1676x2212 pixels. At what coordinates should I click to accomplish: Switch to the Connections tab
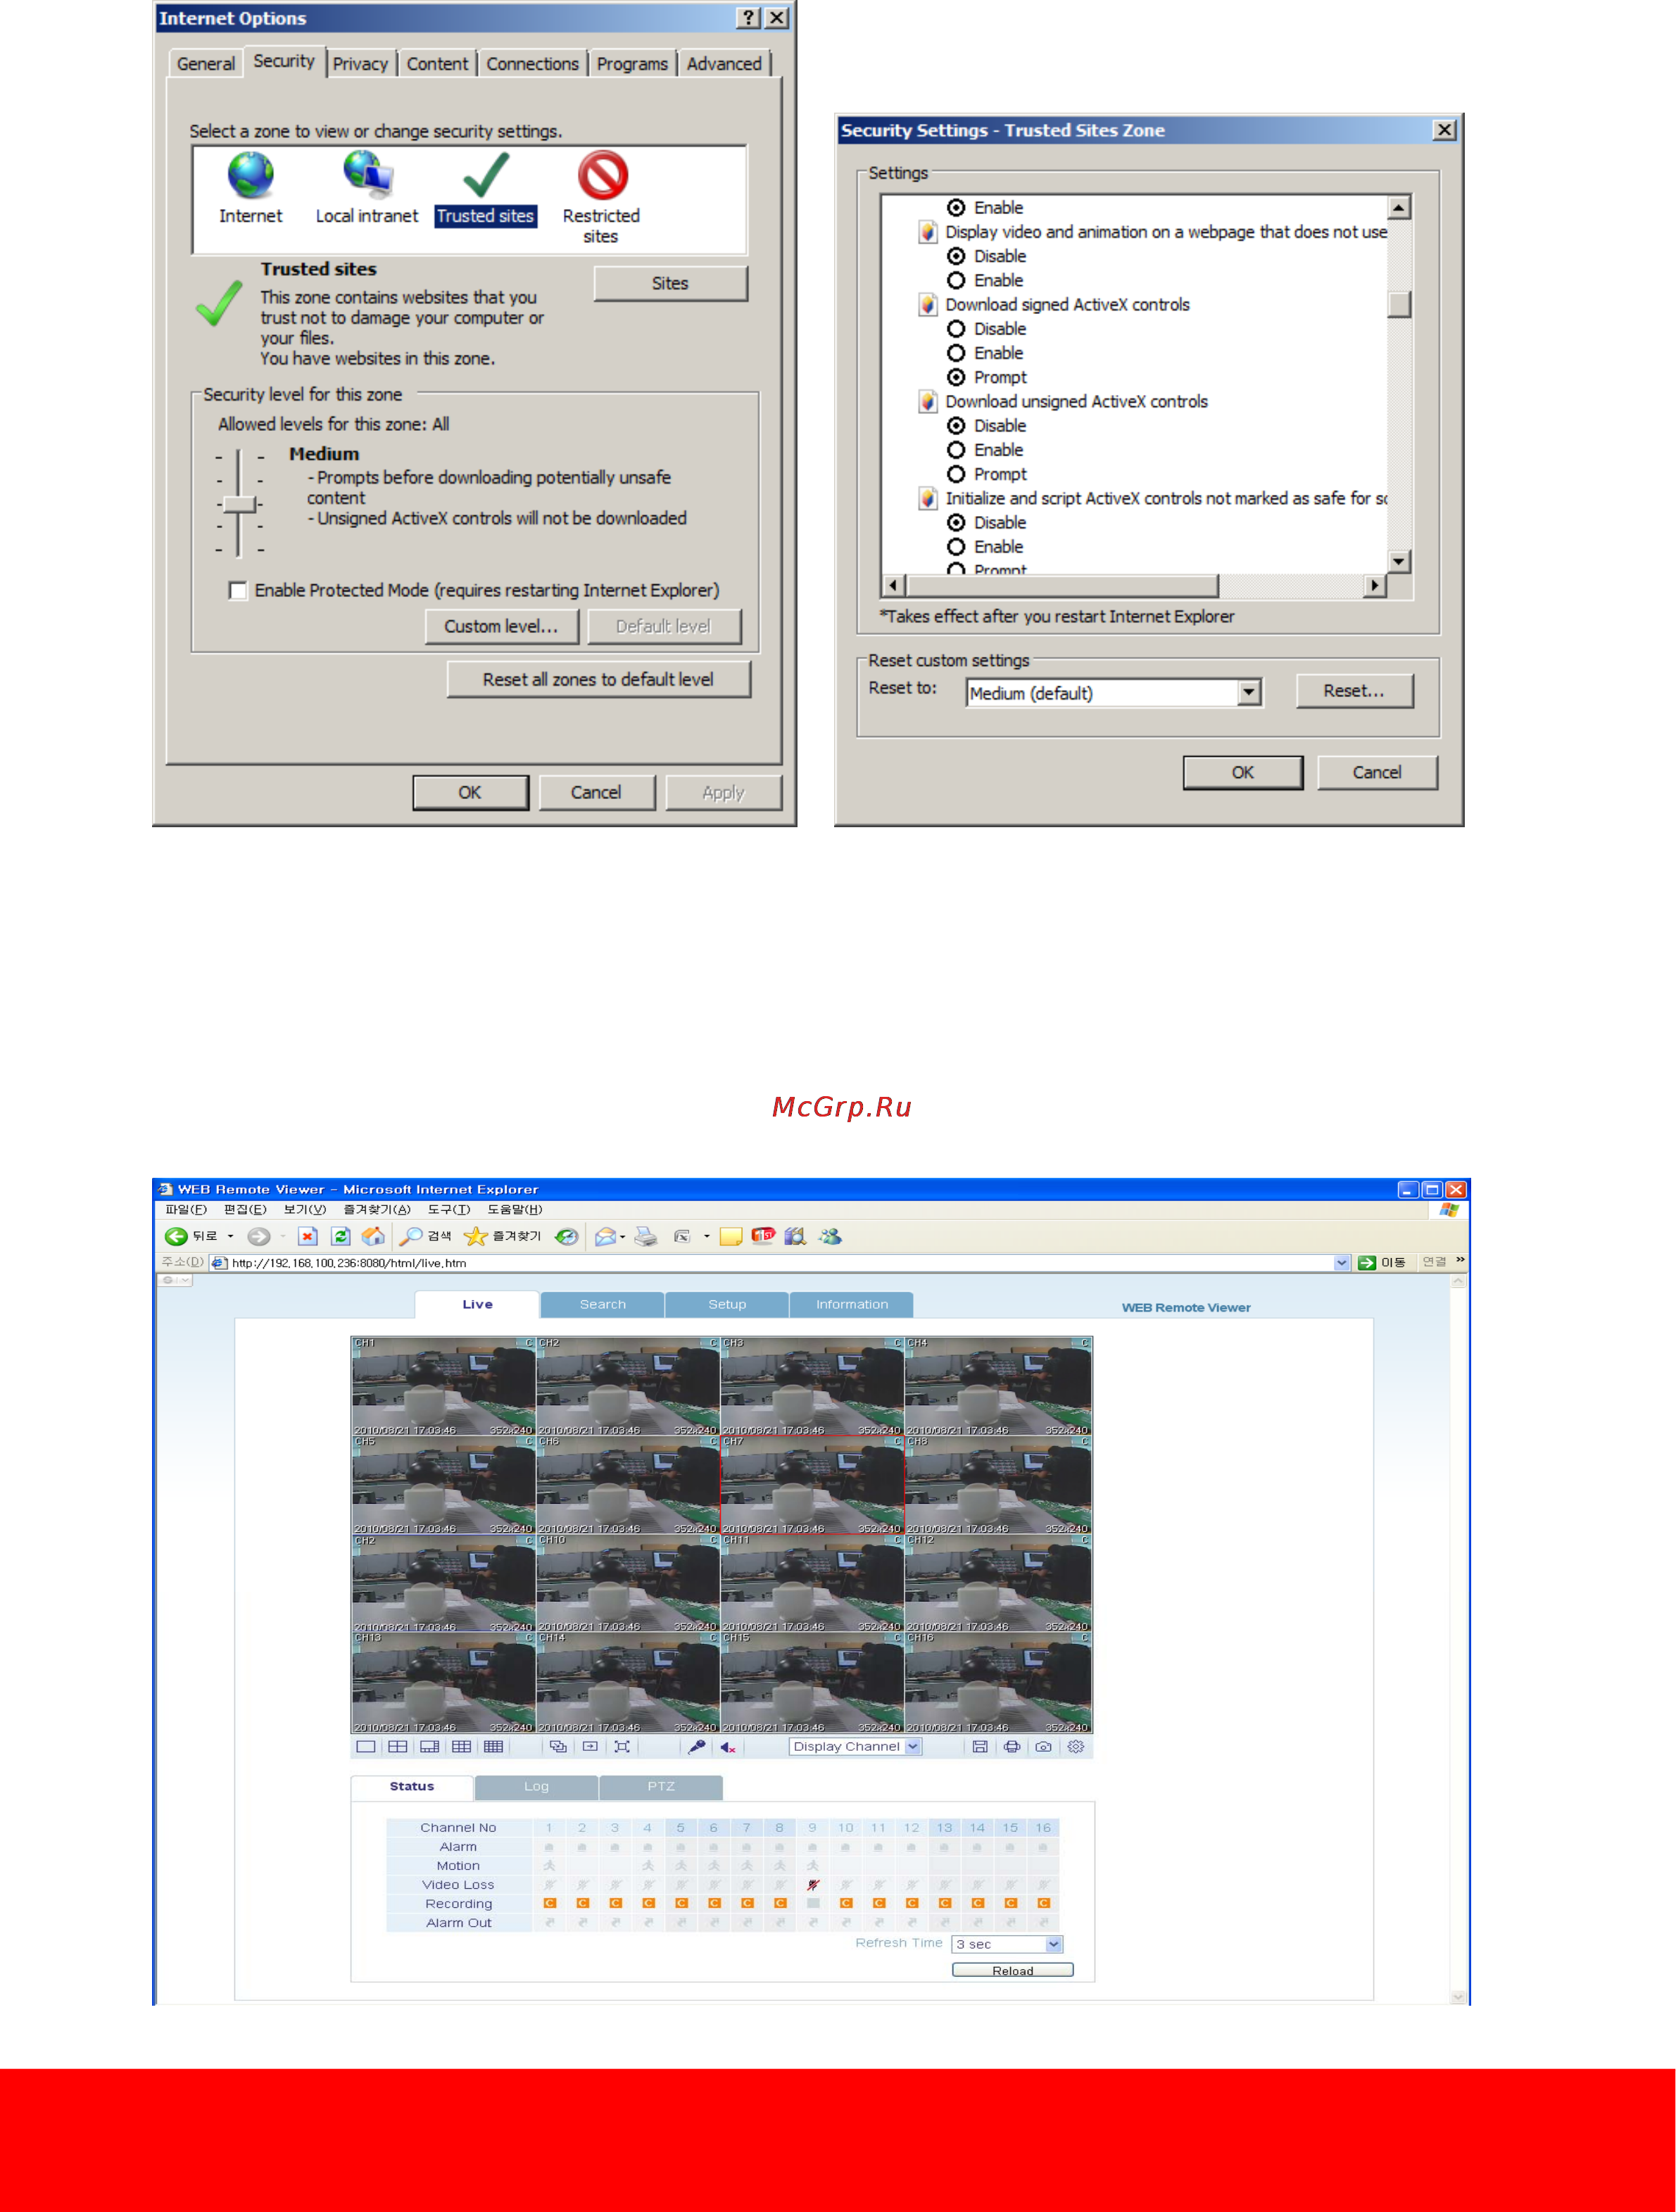coord(533,64)
